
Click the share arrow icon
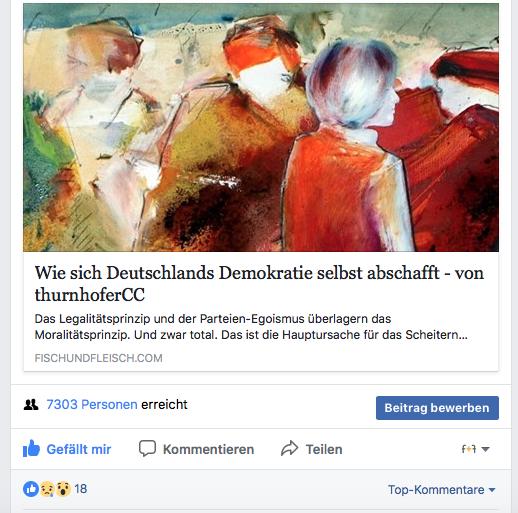pos(289,448)
